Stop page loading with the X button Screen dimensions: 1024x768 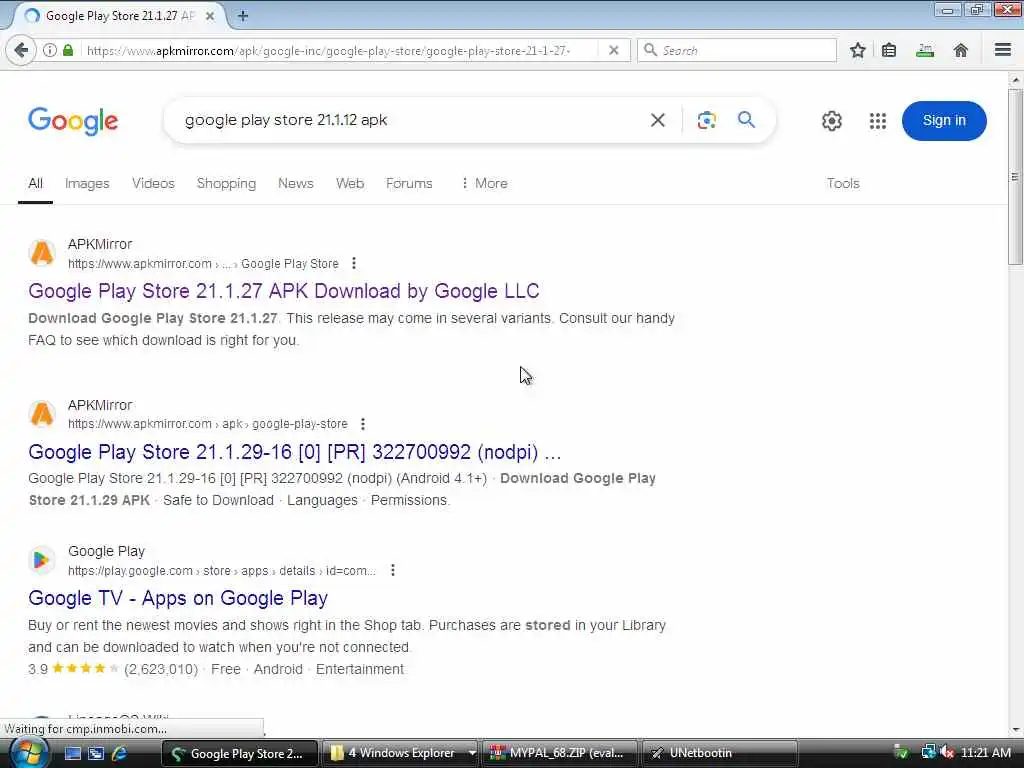(614, 50)
